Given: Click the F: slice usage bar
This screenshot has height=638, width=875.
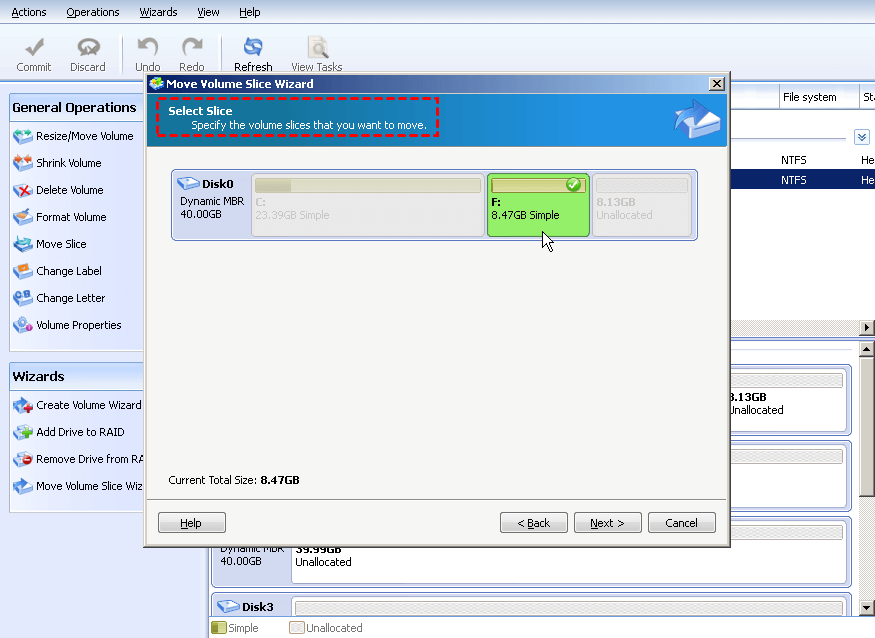Looking at the screenshot, I should click(x=538, y=185).
